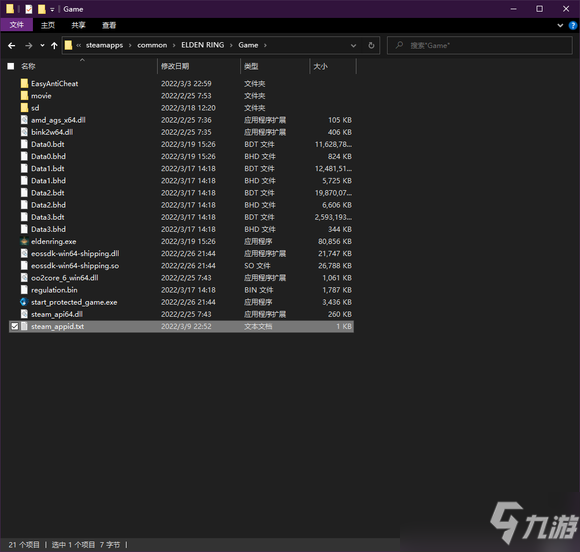
Task: Open the 主页 ribbon tab
Action: pyautogui.click(x=48, y=25)
